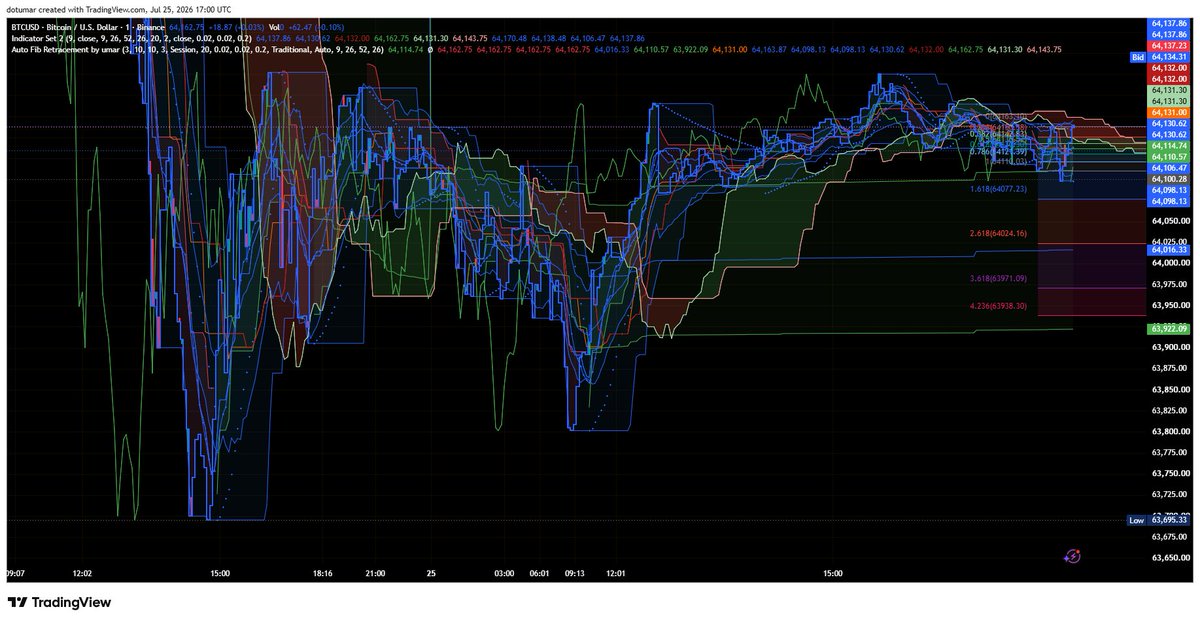Click the 3.618(63971.09) Fibonacci level label

point(1000,278)
